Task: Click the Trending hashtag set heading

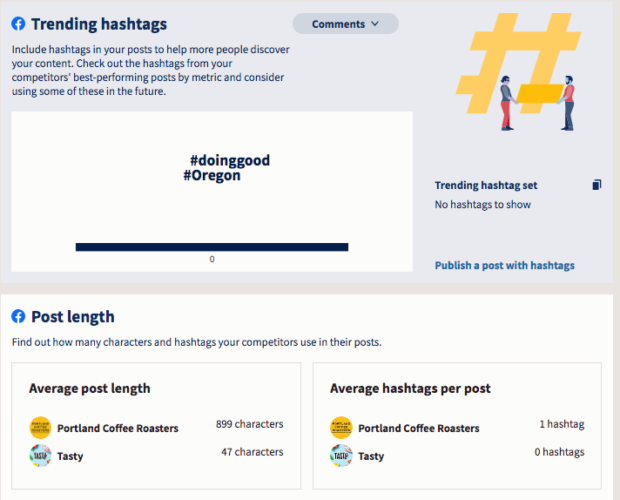Action: [x=486, y=185]
